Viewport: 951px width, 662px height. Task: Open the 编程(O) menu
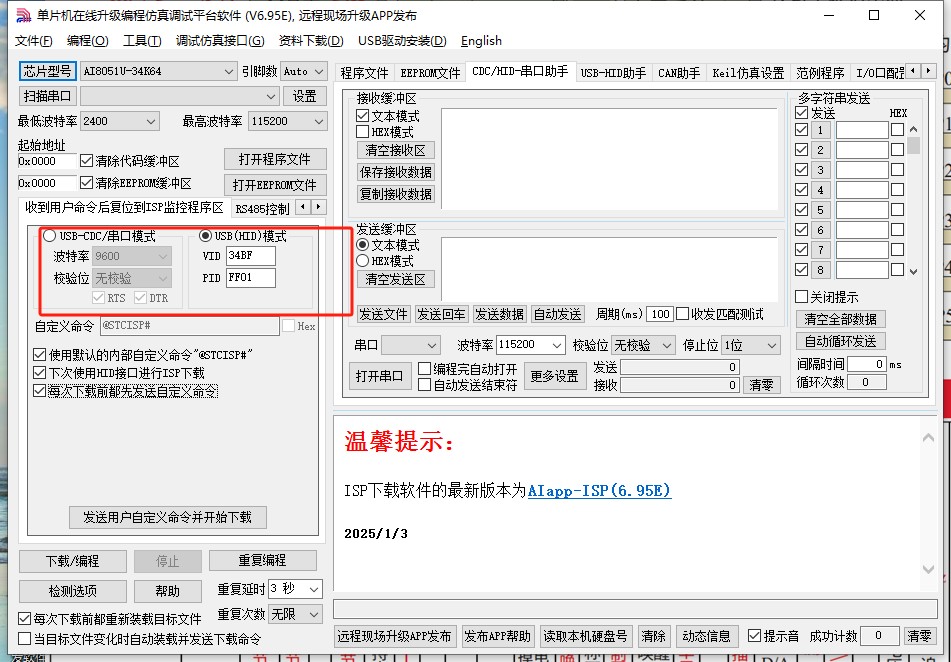click(x=87, y=41)
